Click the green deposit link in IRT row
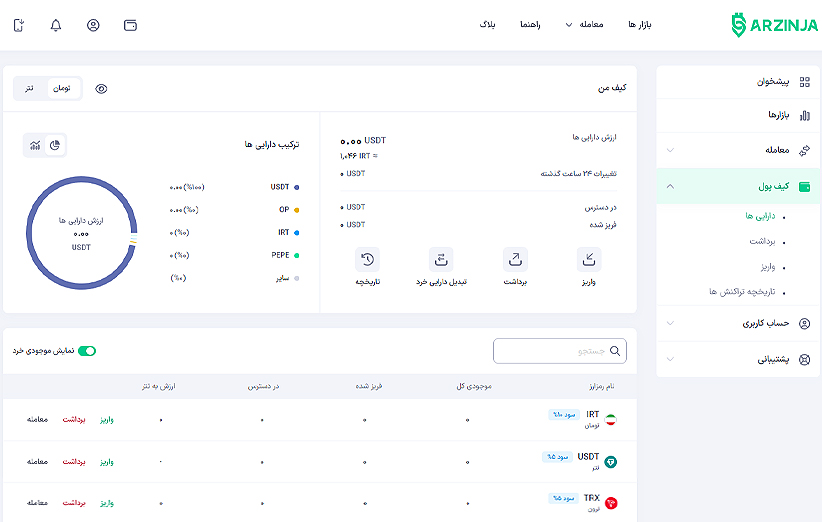The image size is (822, 522). (106, 420)
